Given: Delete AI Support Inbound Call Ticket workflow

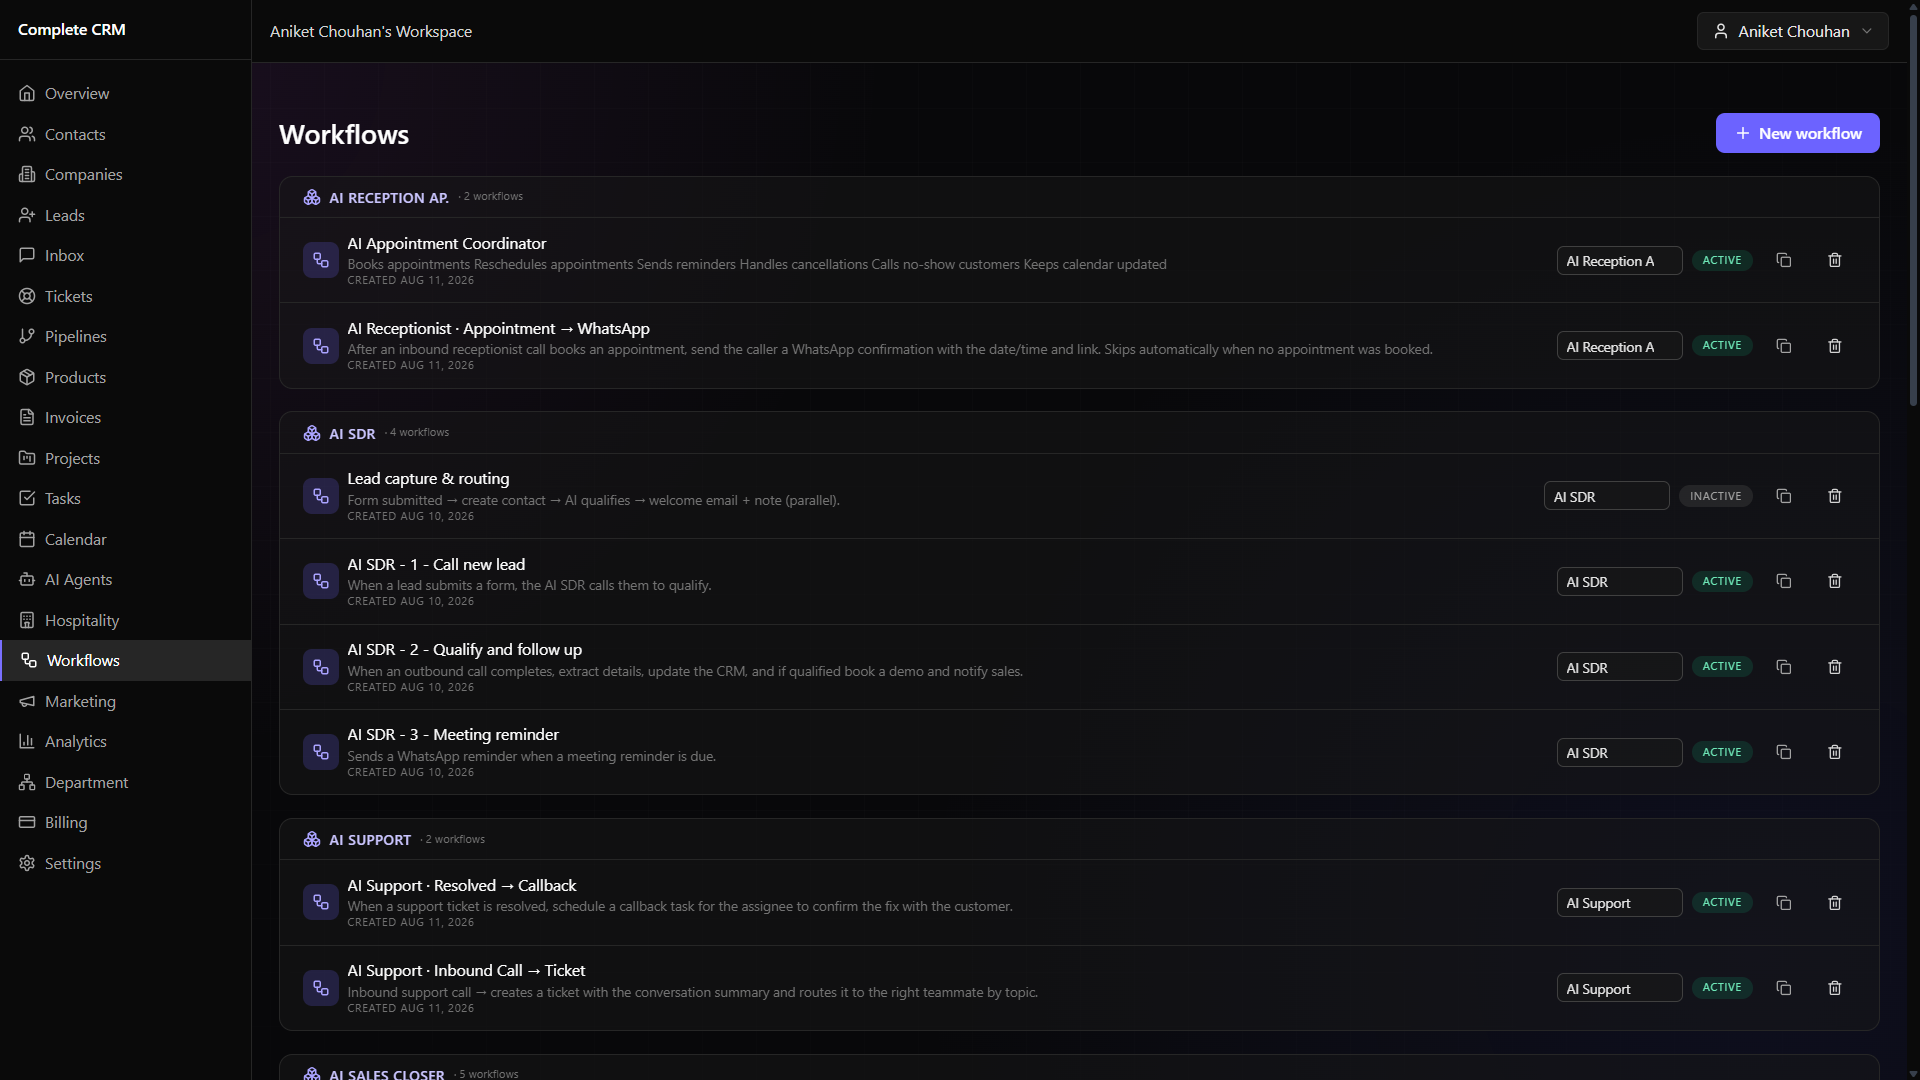Looking at the screenshot, I should (x=1834, y=988).
